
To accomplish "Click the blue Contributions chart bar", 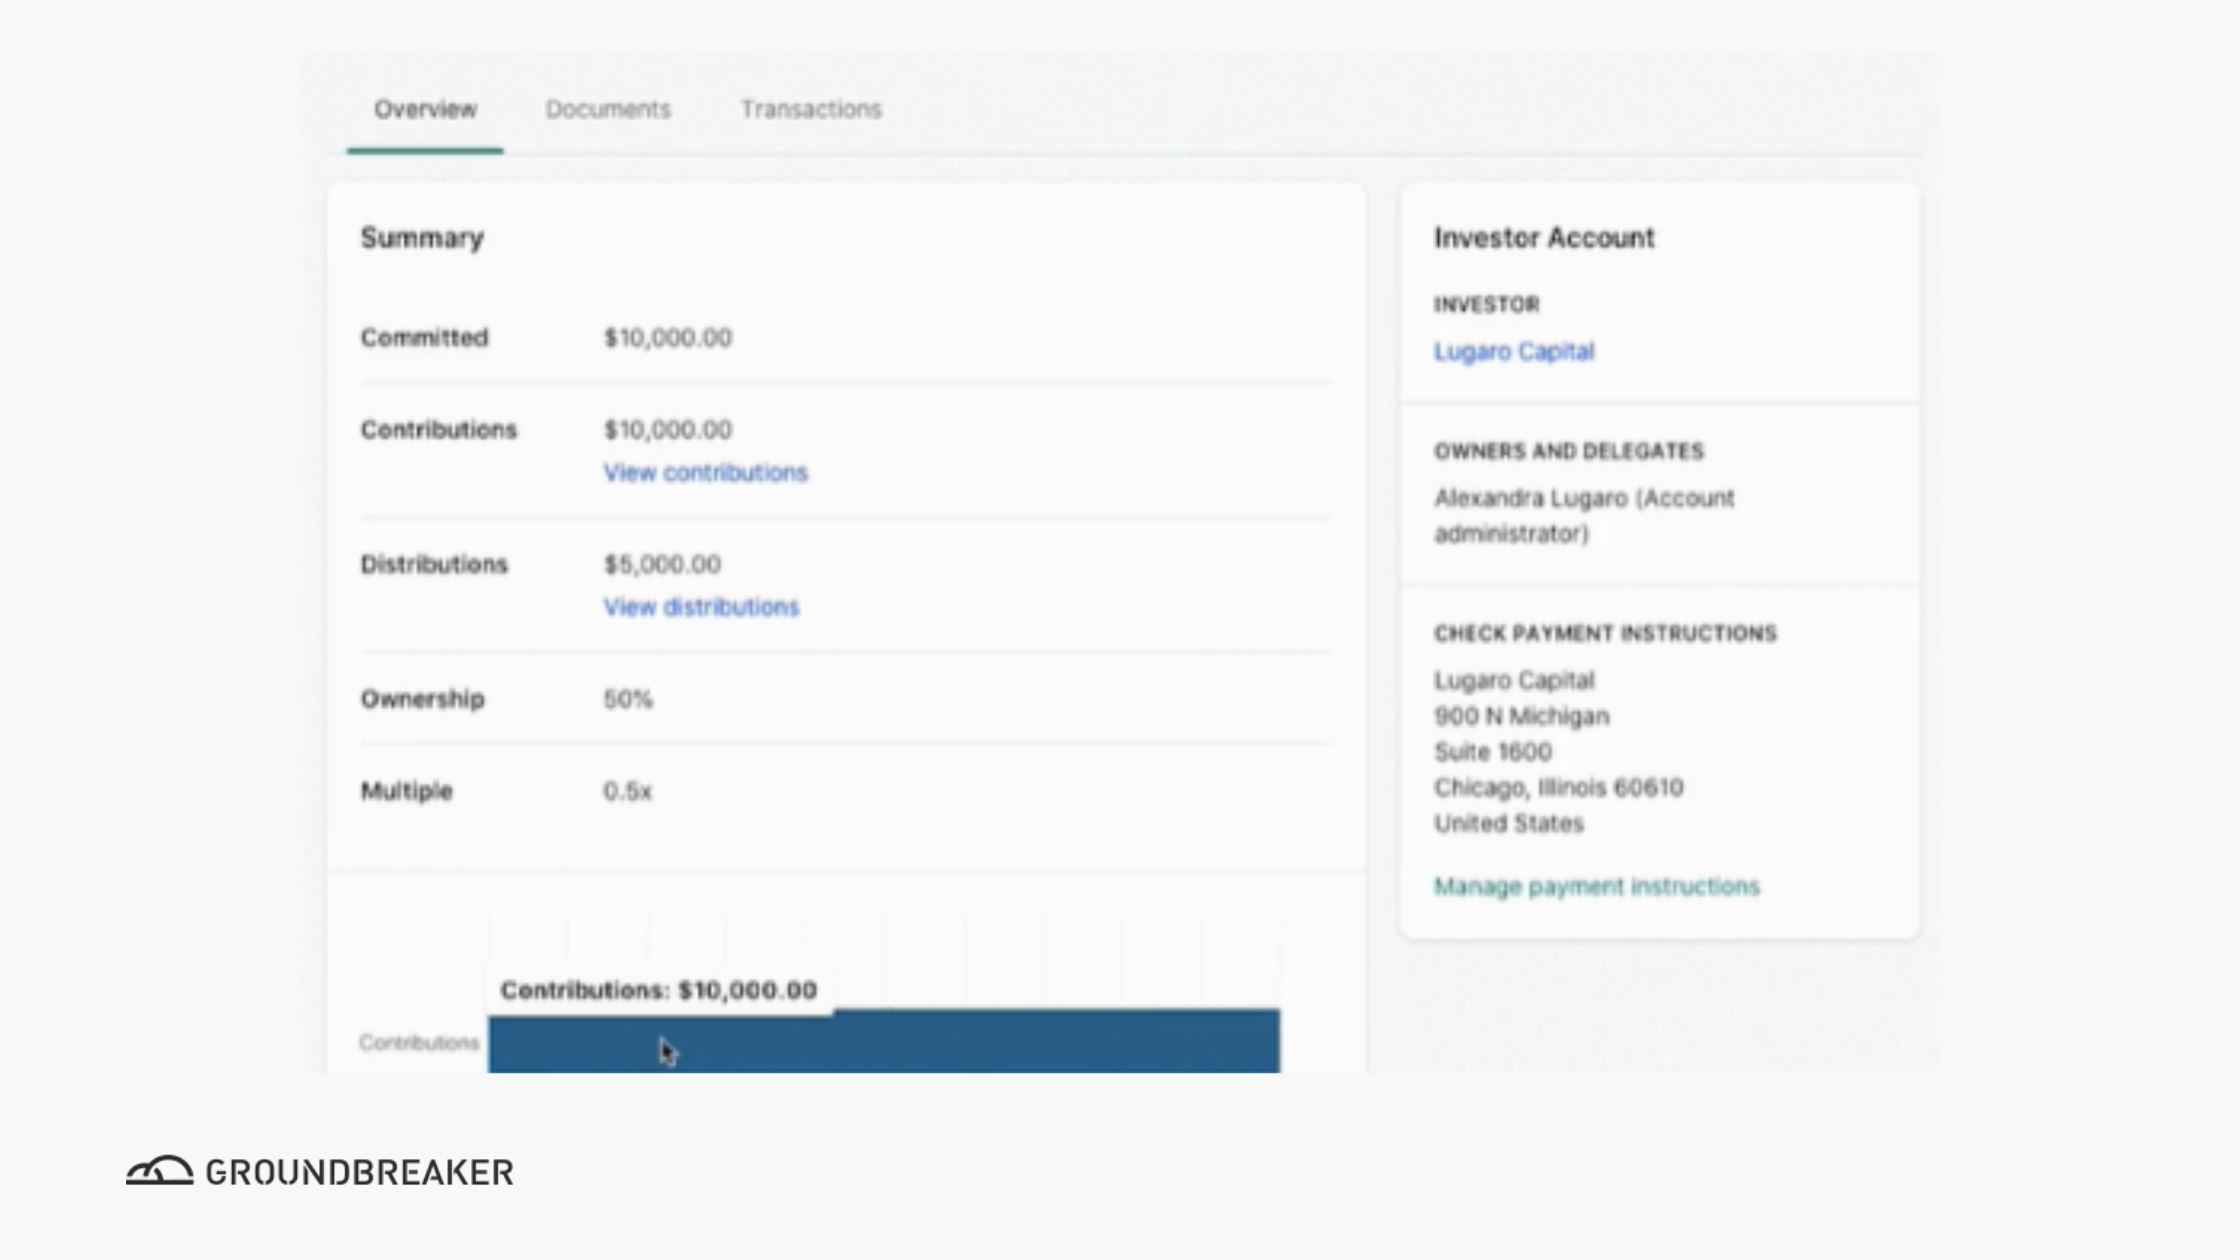I will [884, 1041].
